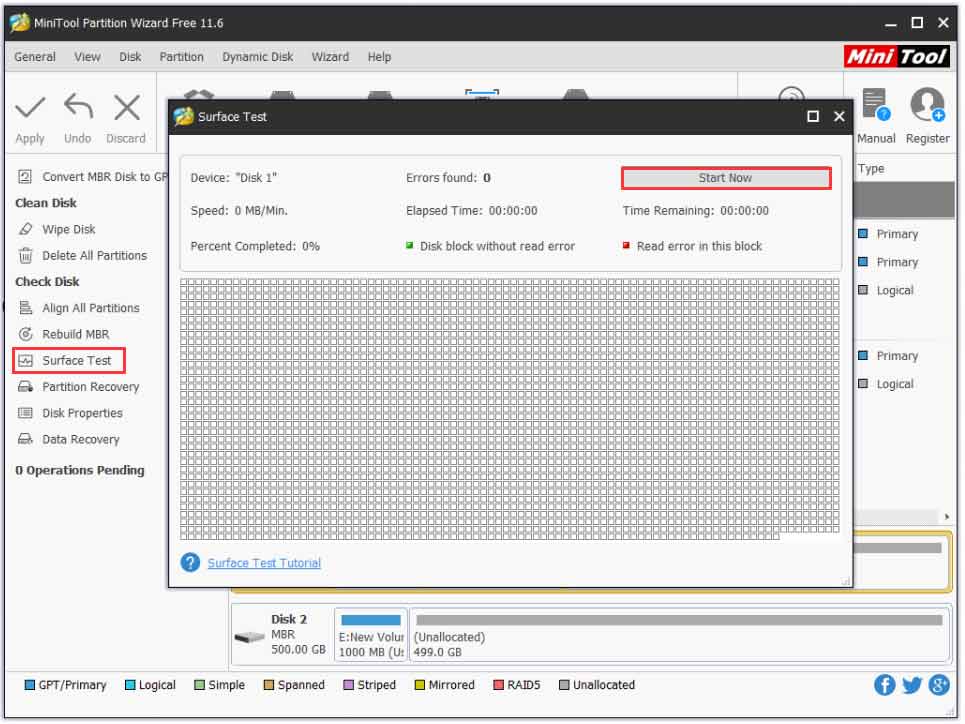The width and height of the screenshot is (965, 724).
Task: Open the Surface Test Tutorial link
Action: click(x=263, y=562)
